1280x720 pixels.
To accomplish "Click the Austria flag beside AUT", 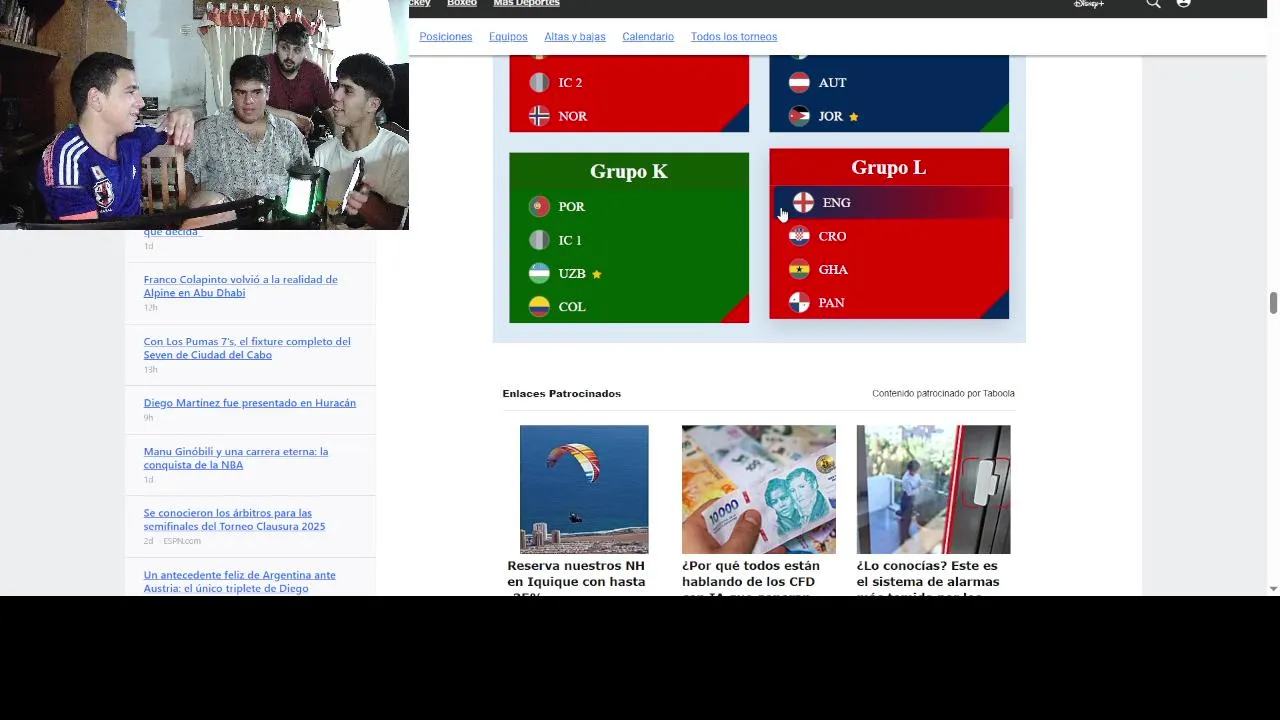I will 799,83.
